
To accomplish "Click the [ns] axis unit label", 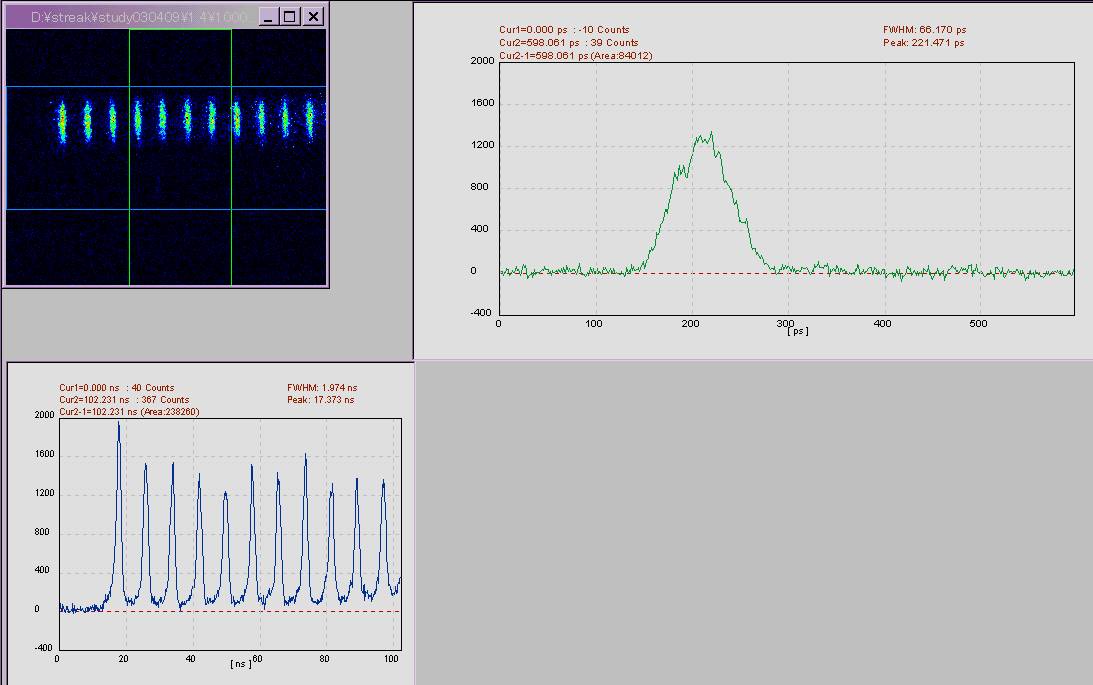I will 240,663.
